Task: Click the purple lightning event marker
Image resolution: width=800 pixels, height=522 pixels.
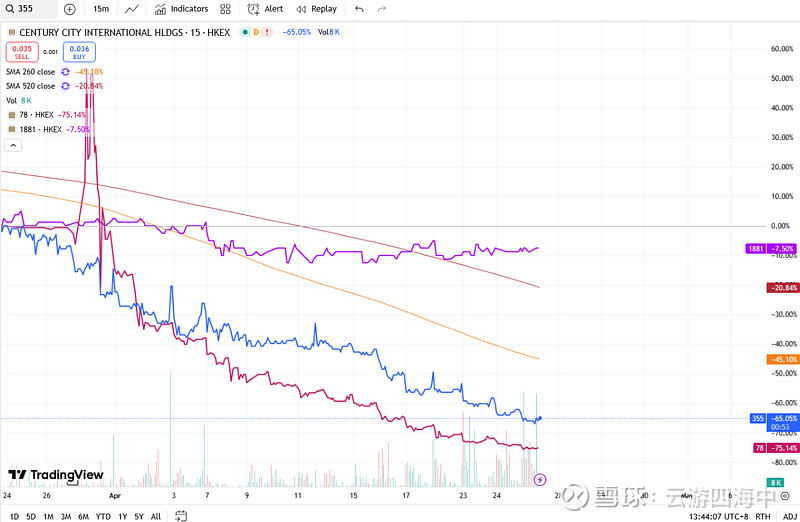Action: pos(540,480)
